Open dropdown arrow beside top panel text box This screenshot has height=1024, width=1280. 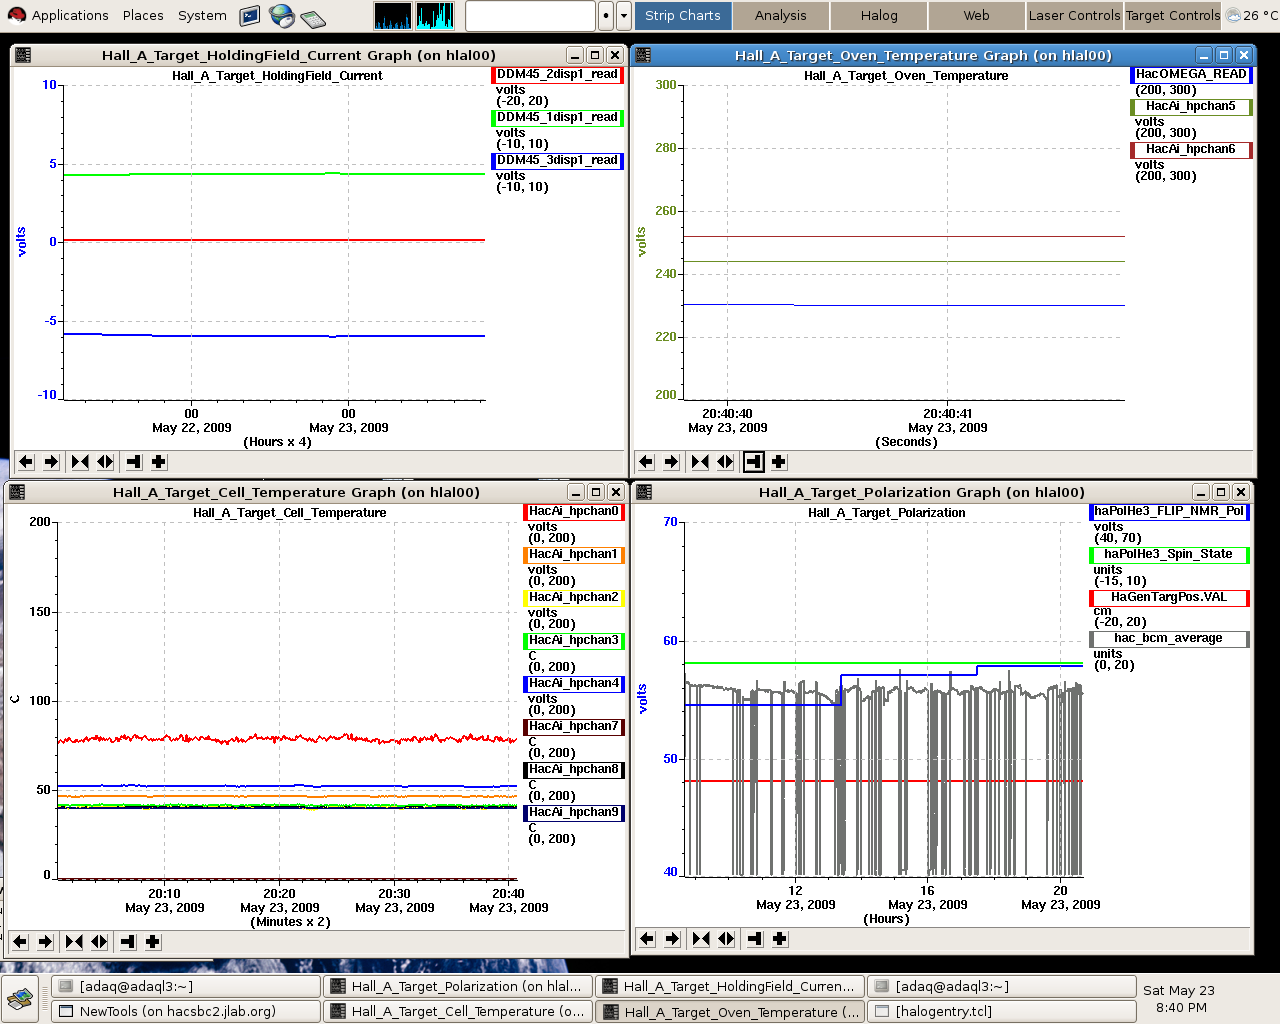[x=624, y=16]
